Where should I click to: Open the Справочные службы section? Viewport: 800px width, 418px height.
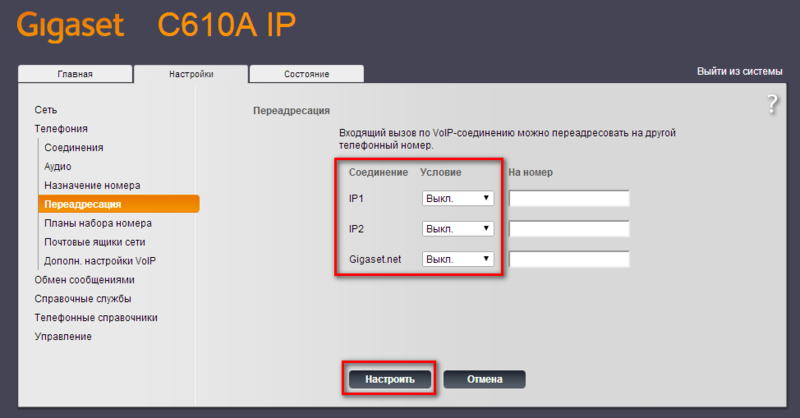pyautogui.click(x=83, y=299)
